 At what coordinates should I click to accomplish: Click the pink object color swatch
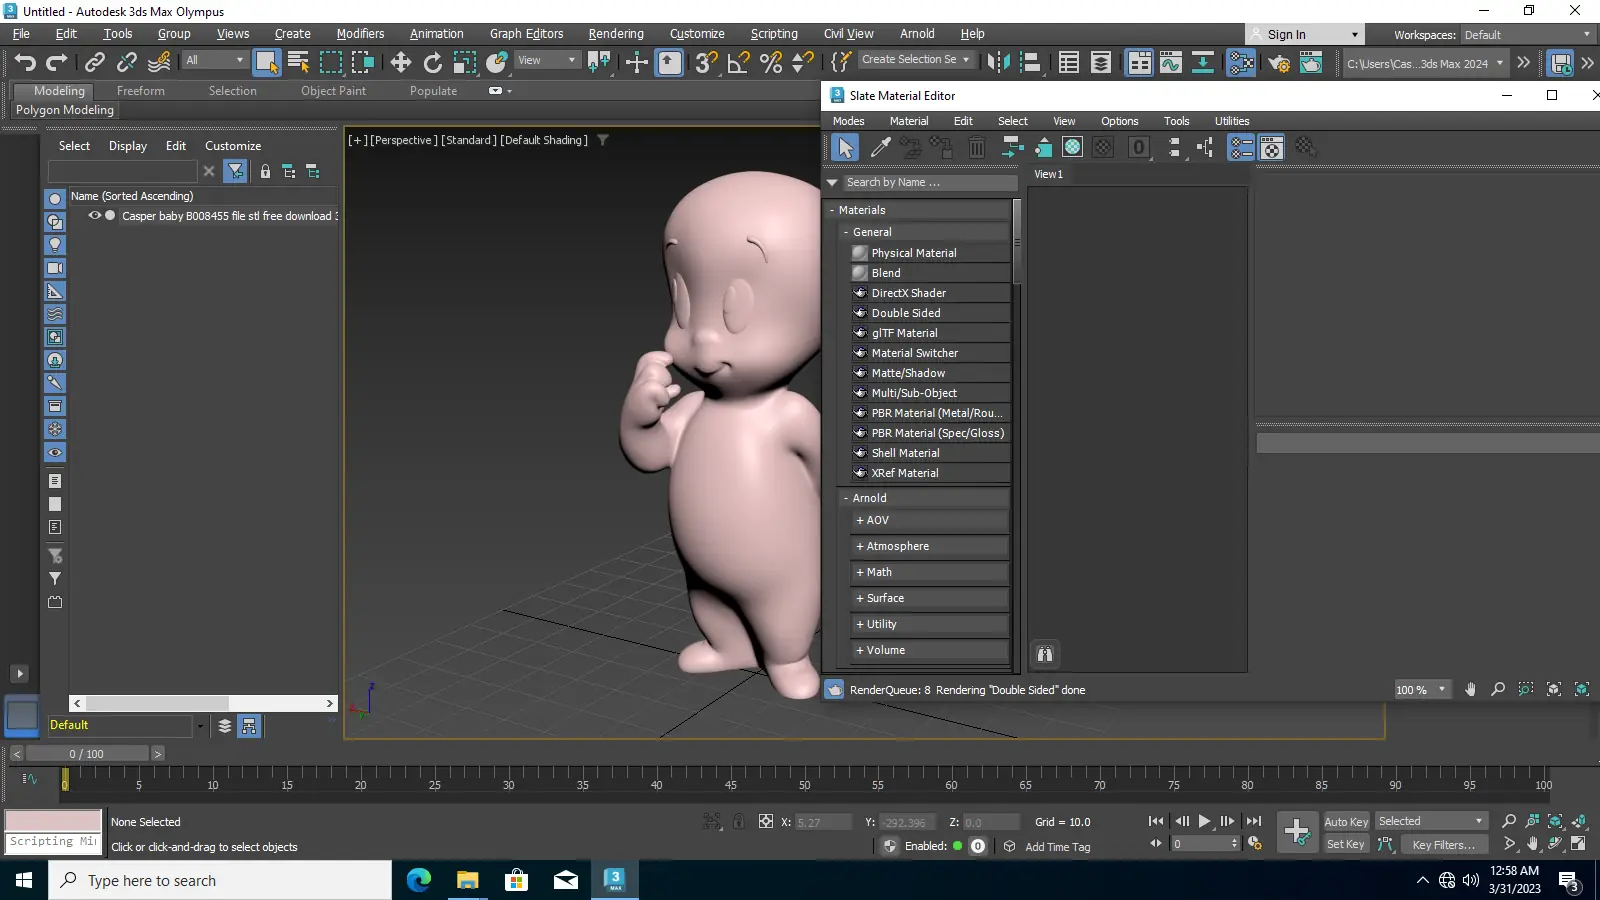53,821
